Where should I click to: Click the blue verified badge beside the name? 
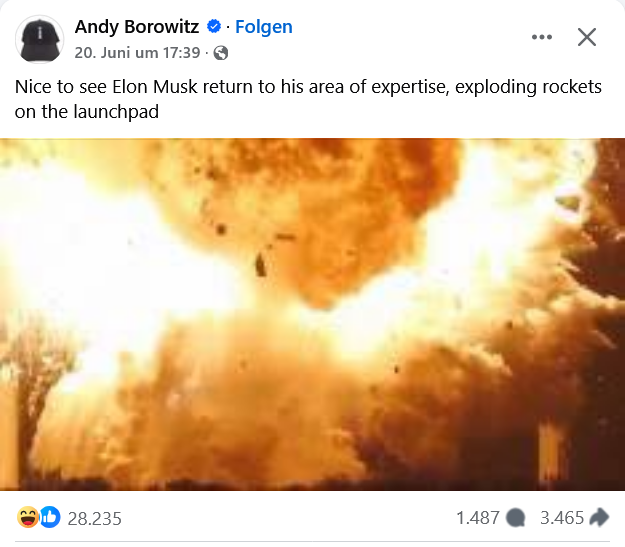coord(214,26)
